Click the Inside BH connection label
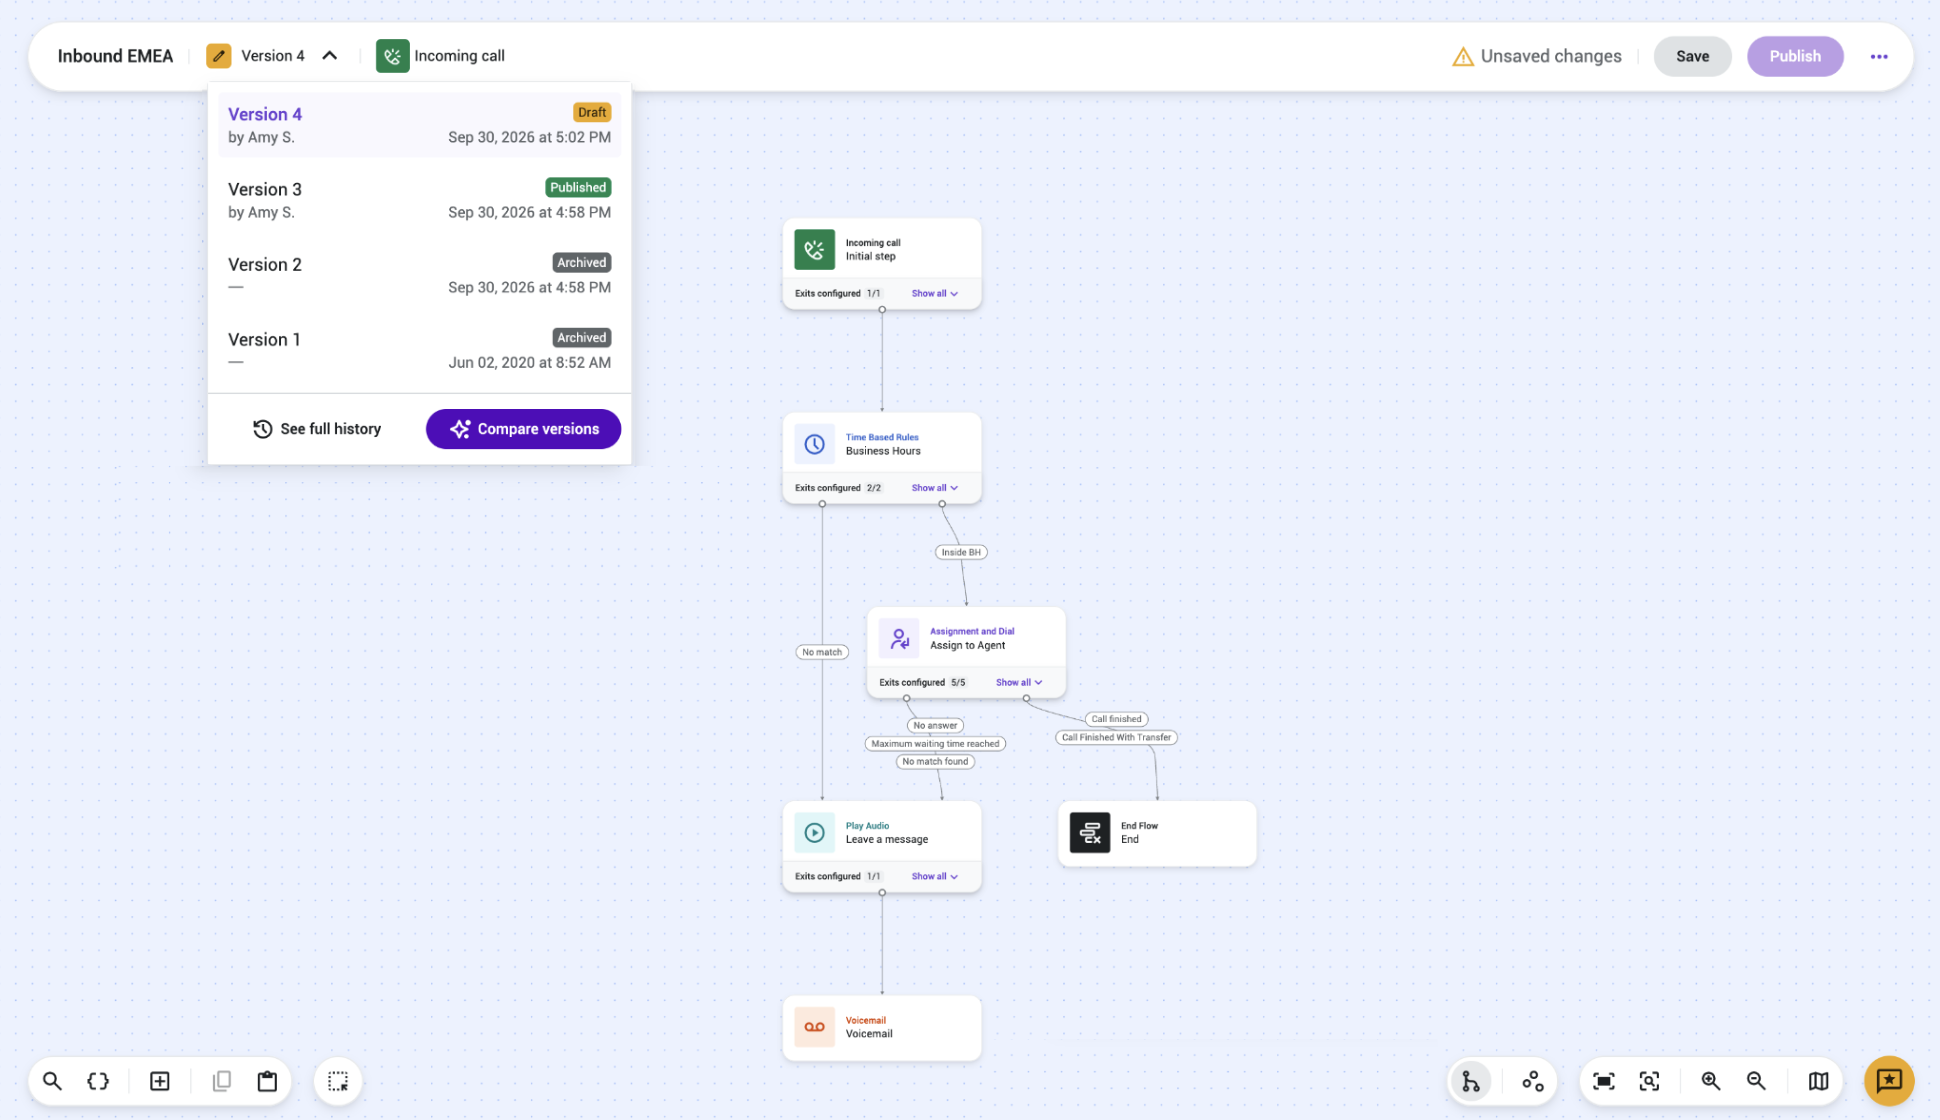The width and height of the screenshot is (1940, 1120). point(961,552)
